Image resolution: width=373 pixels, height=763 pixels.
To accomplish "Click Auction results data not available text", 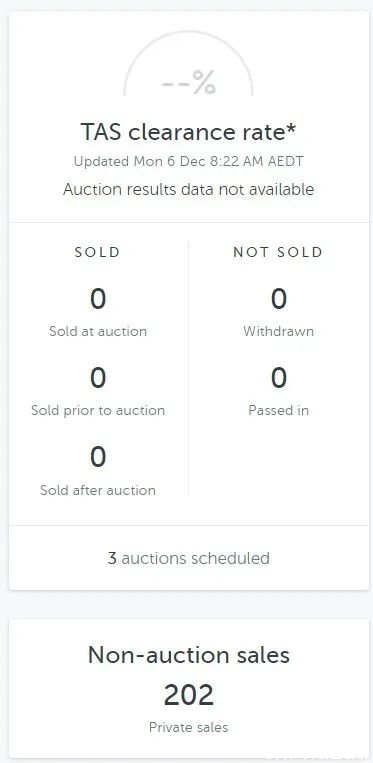I will coord(188,189).
